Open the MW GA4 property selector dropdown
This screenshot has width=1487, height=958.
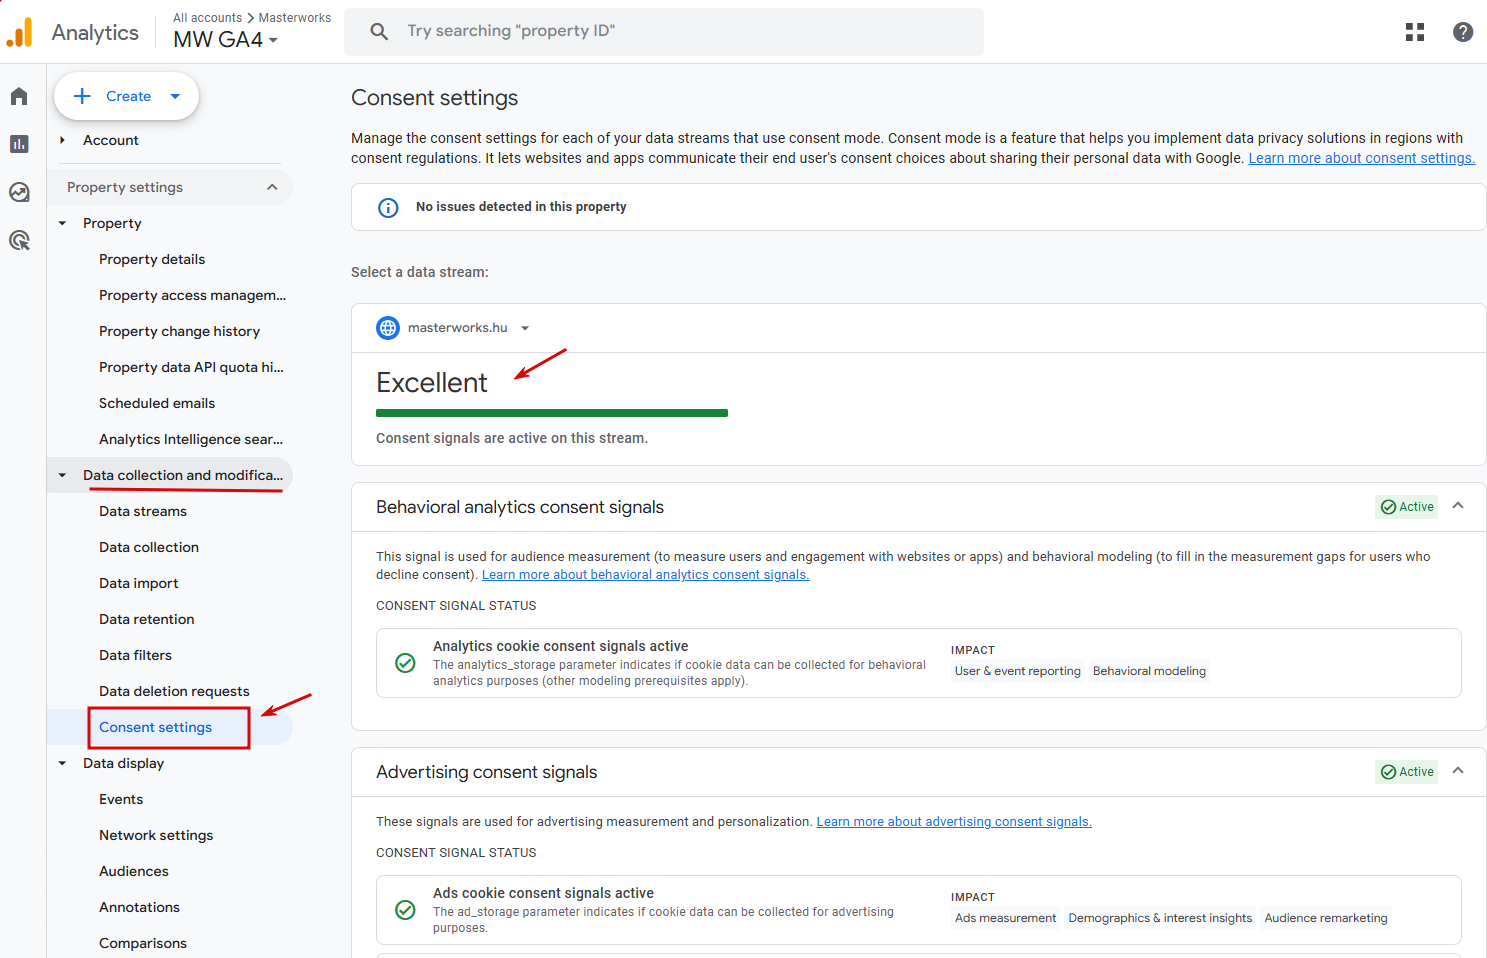tap(226, 40)
